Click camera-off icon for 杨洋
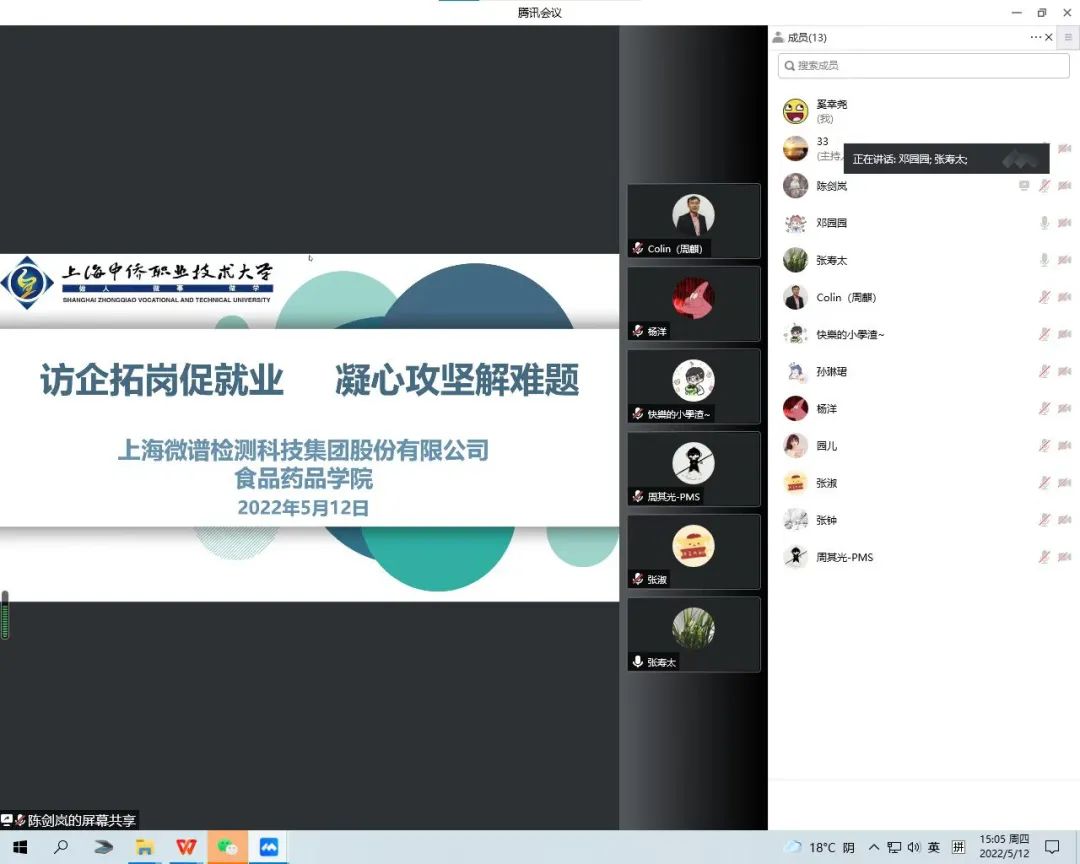Screen dimensions: 1080x864 tap(1064, 409)
